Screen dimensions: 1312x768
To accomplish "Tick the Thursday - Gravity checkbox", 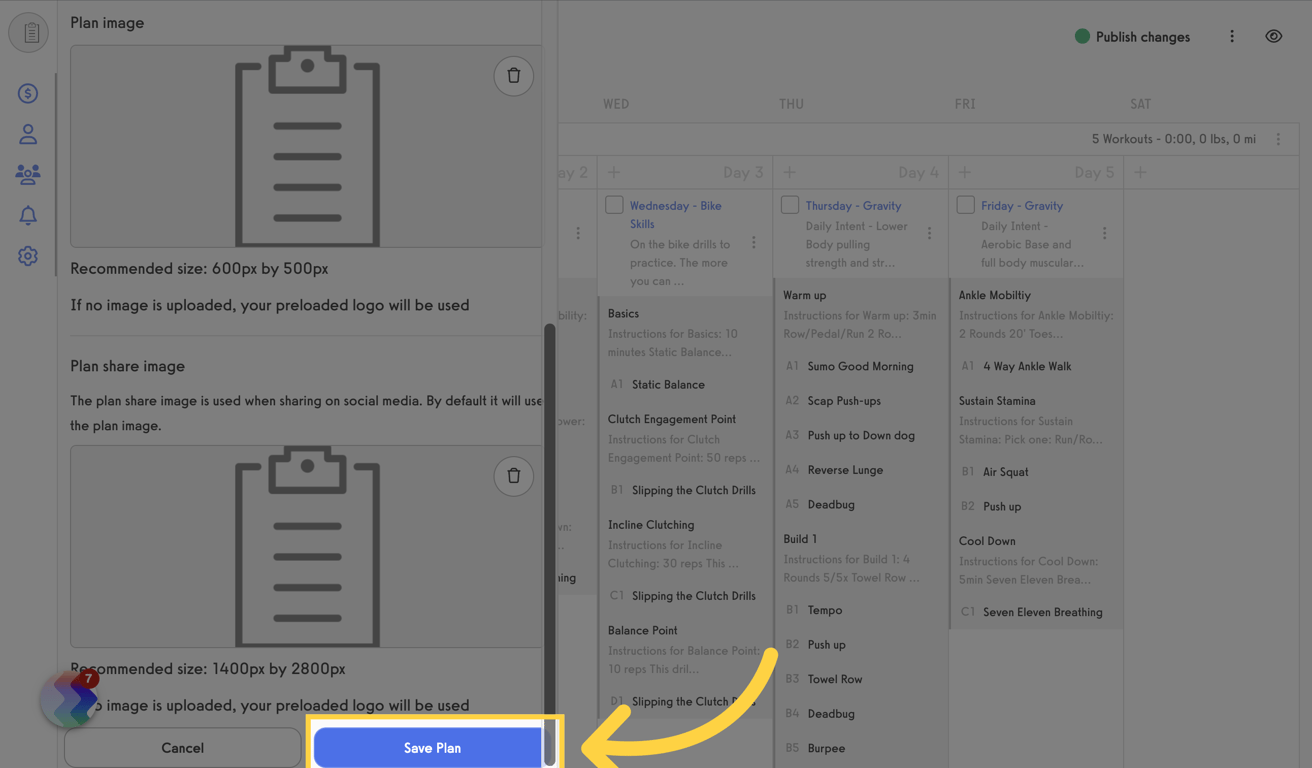I will 790,205.
